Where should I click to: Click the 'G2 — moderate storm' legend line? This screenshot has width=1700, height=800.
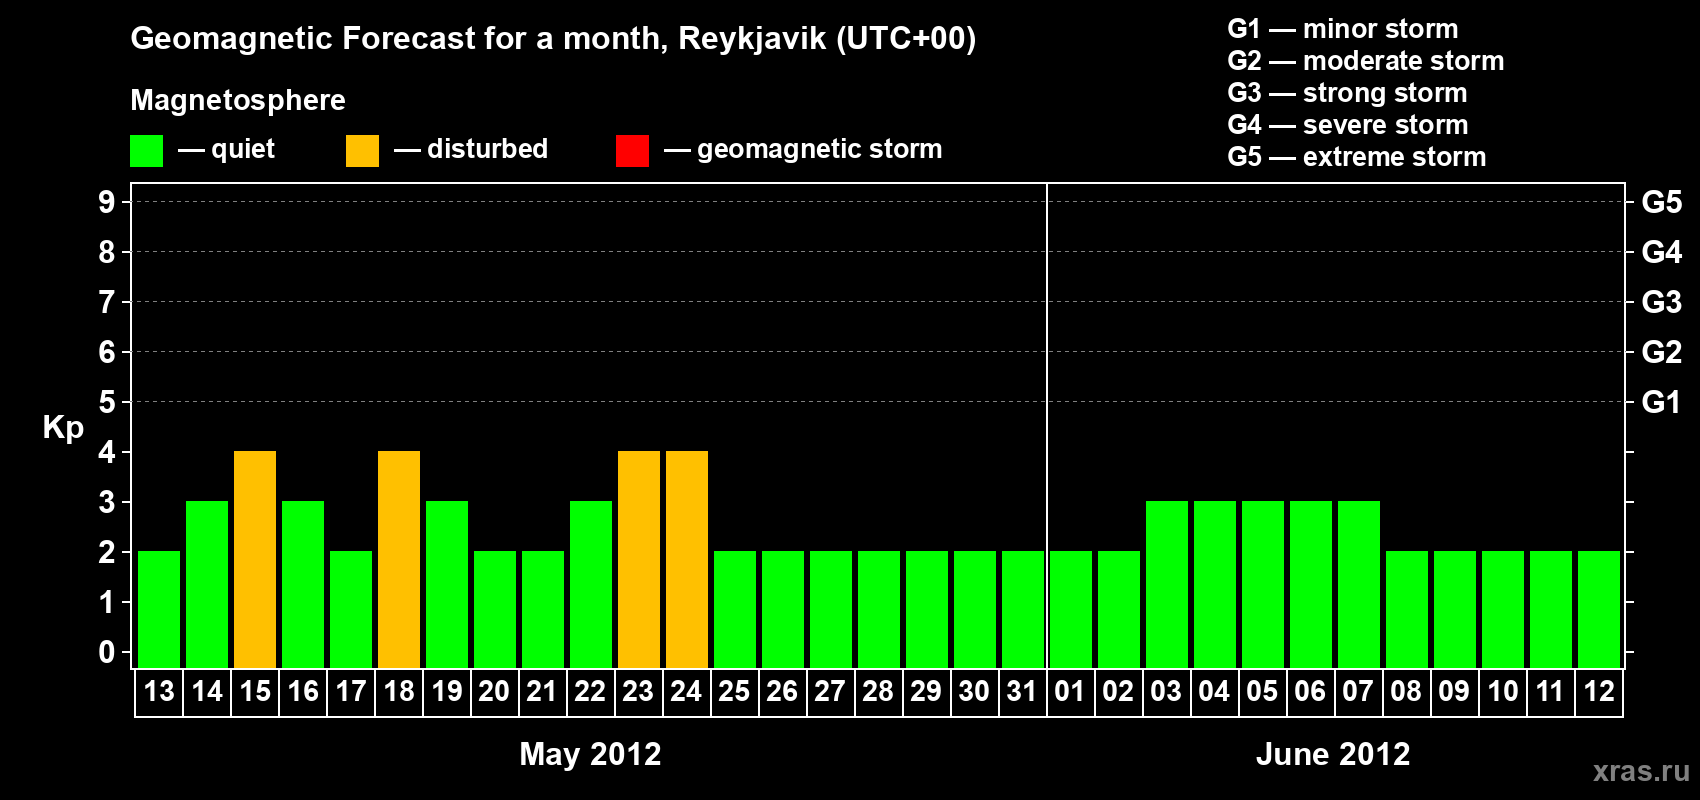click(x=1366, y=61)
